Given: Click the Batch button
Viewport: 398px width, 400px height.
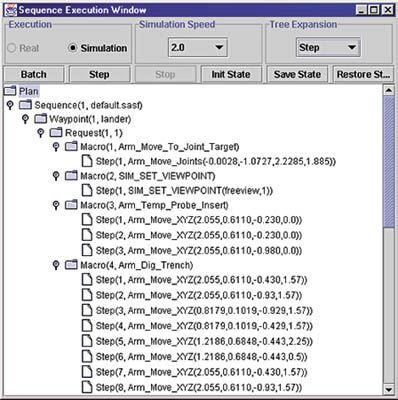Looking at the screenshot, I should click(x=33, y=74).
